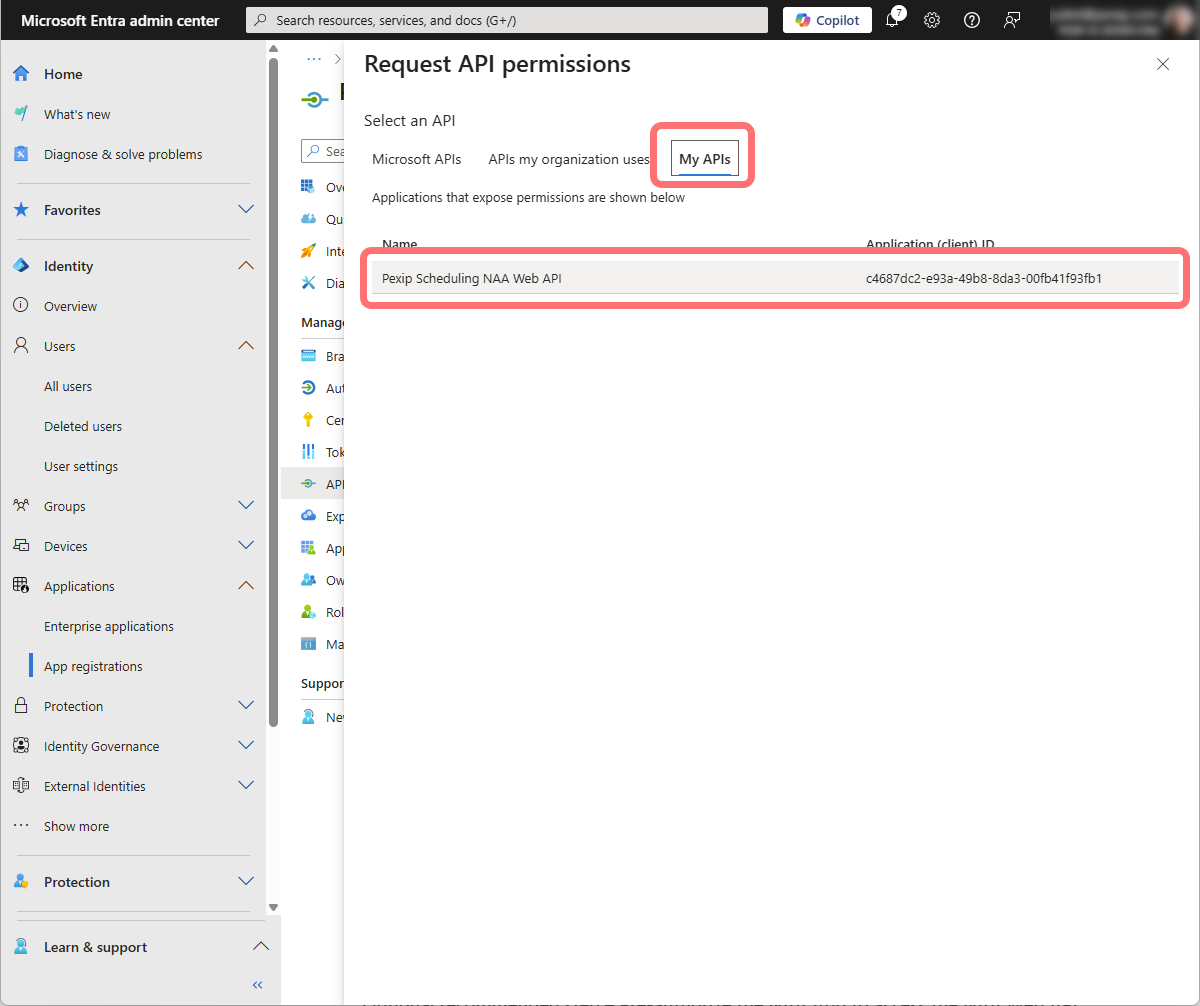Collapse the sidebar with double chevron
Image resolution: width=1200 pixels, height=1006 pixels.
257,985
